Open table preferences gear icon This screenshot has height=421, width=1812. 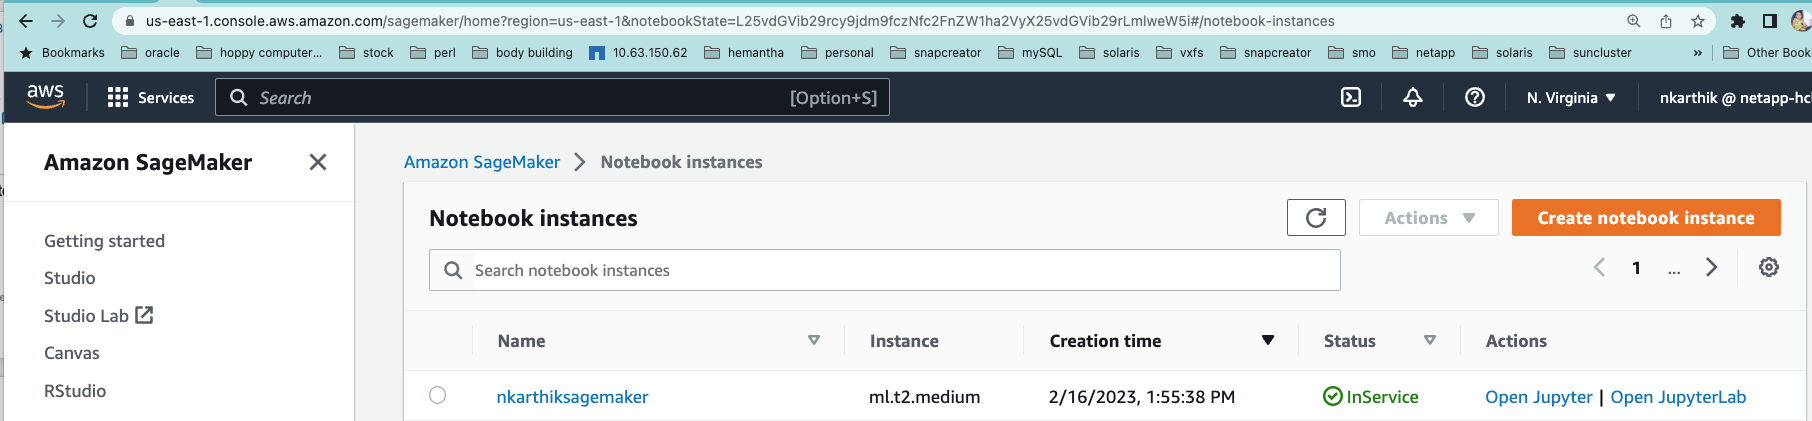(x=1769, y=267)
